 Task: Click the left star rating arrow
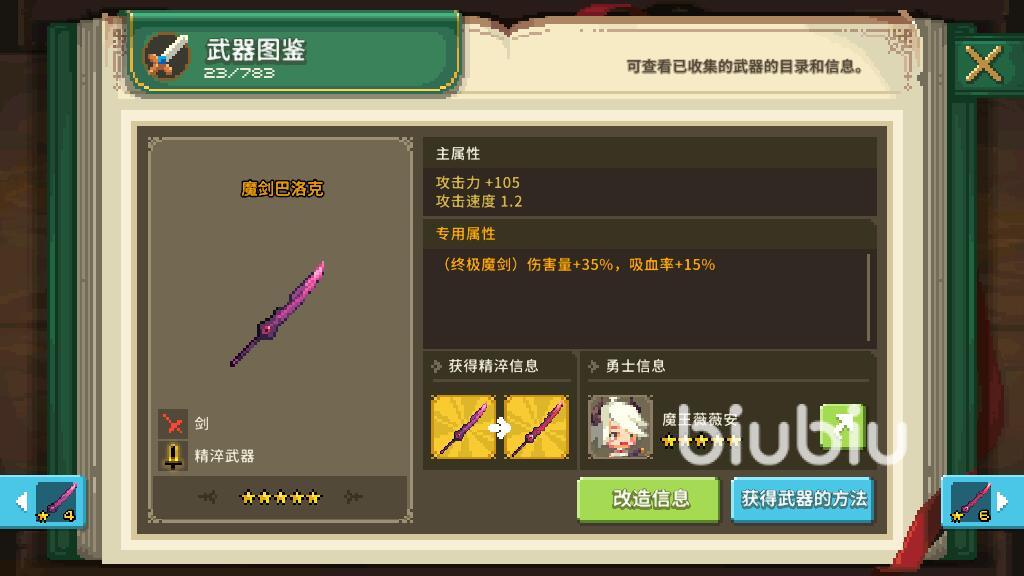208,498
